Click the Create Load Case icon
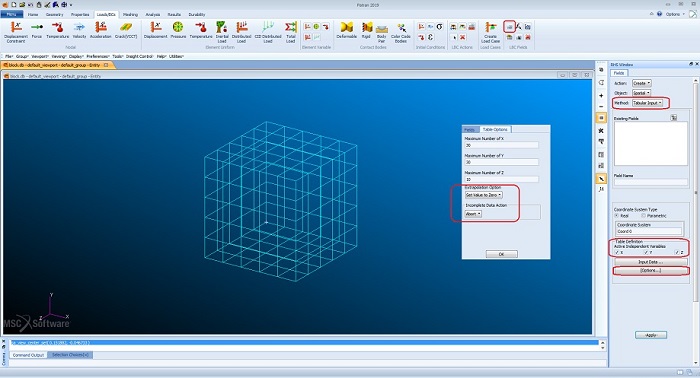The height and width of the screenshot is (378, 700). click(490, 32)
